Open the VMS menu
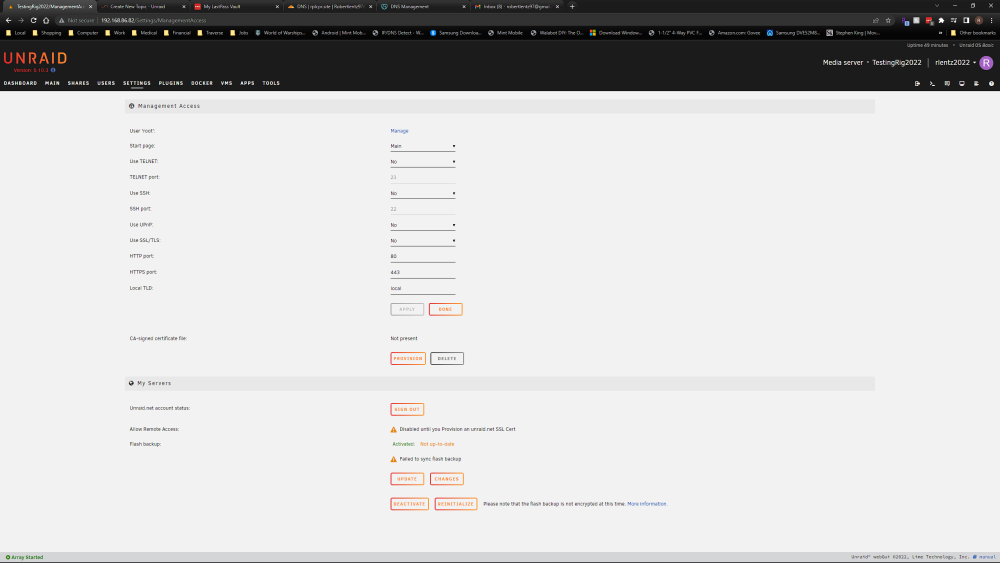Viewport: 1000px width, 563px height. (226, 83)
